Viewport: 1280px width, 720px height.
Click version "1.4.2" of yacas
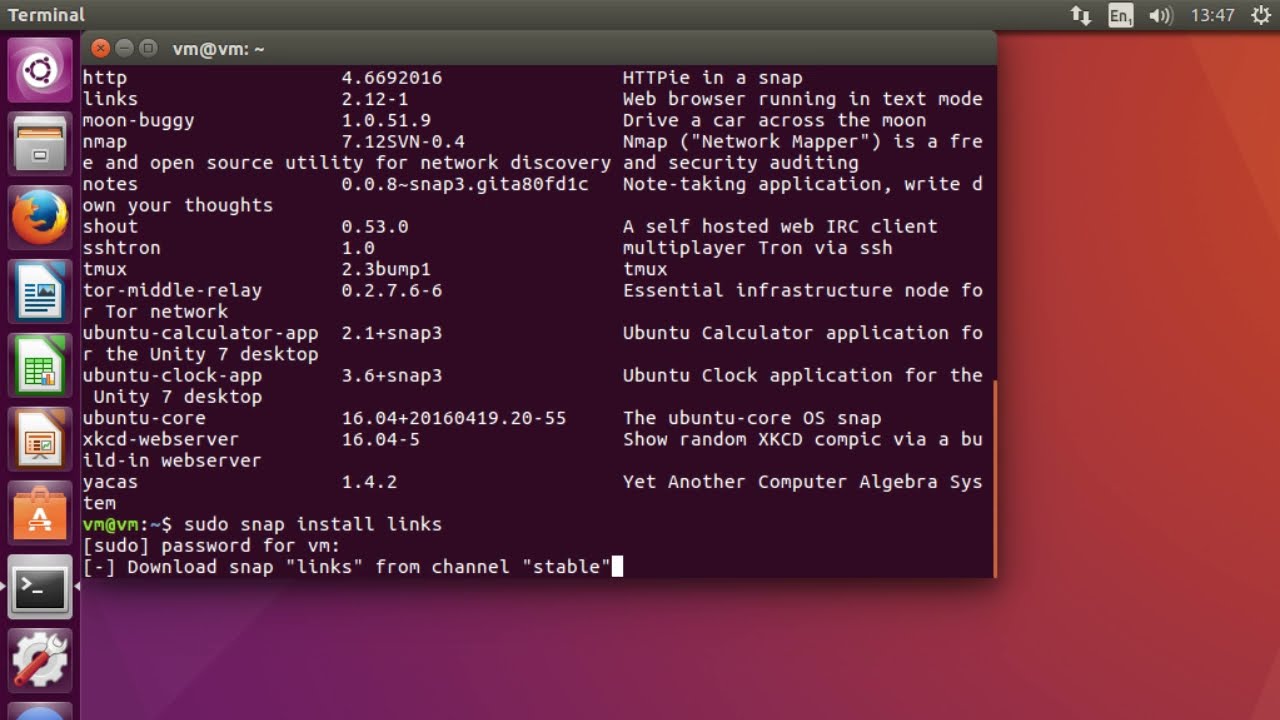point(369,482)
